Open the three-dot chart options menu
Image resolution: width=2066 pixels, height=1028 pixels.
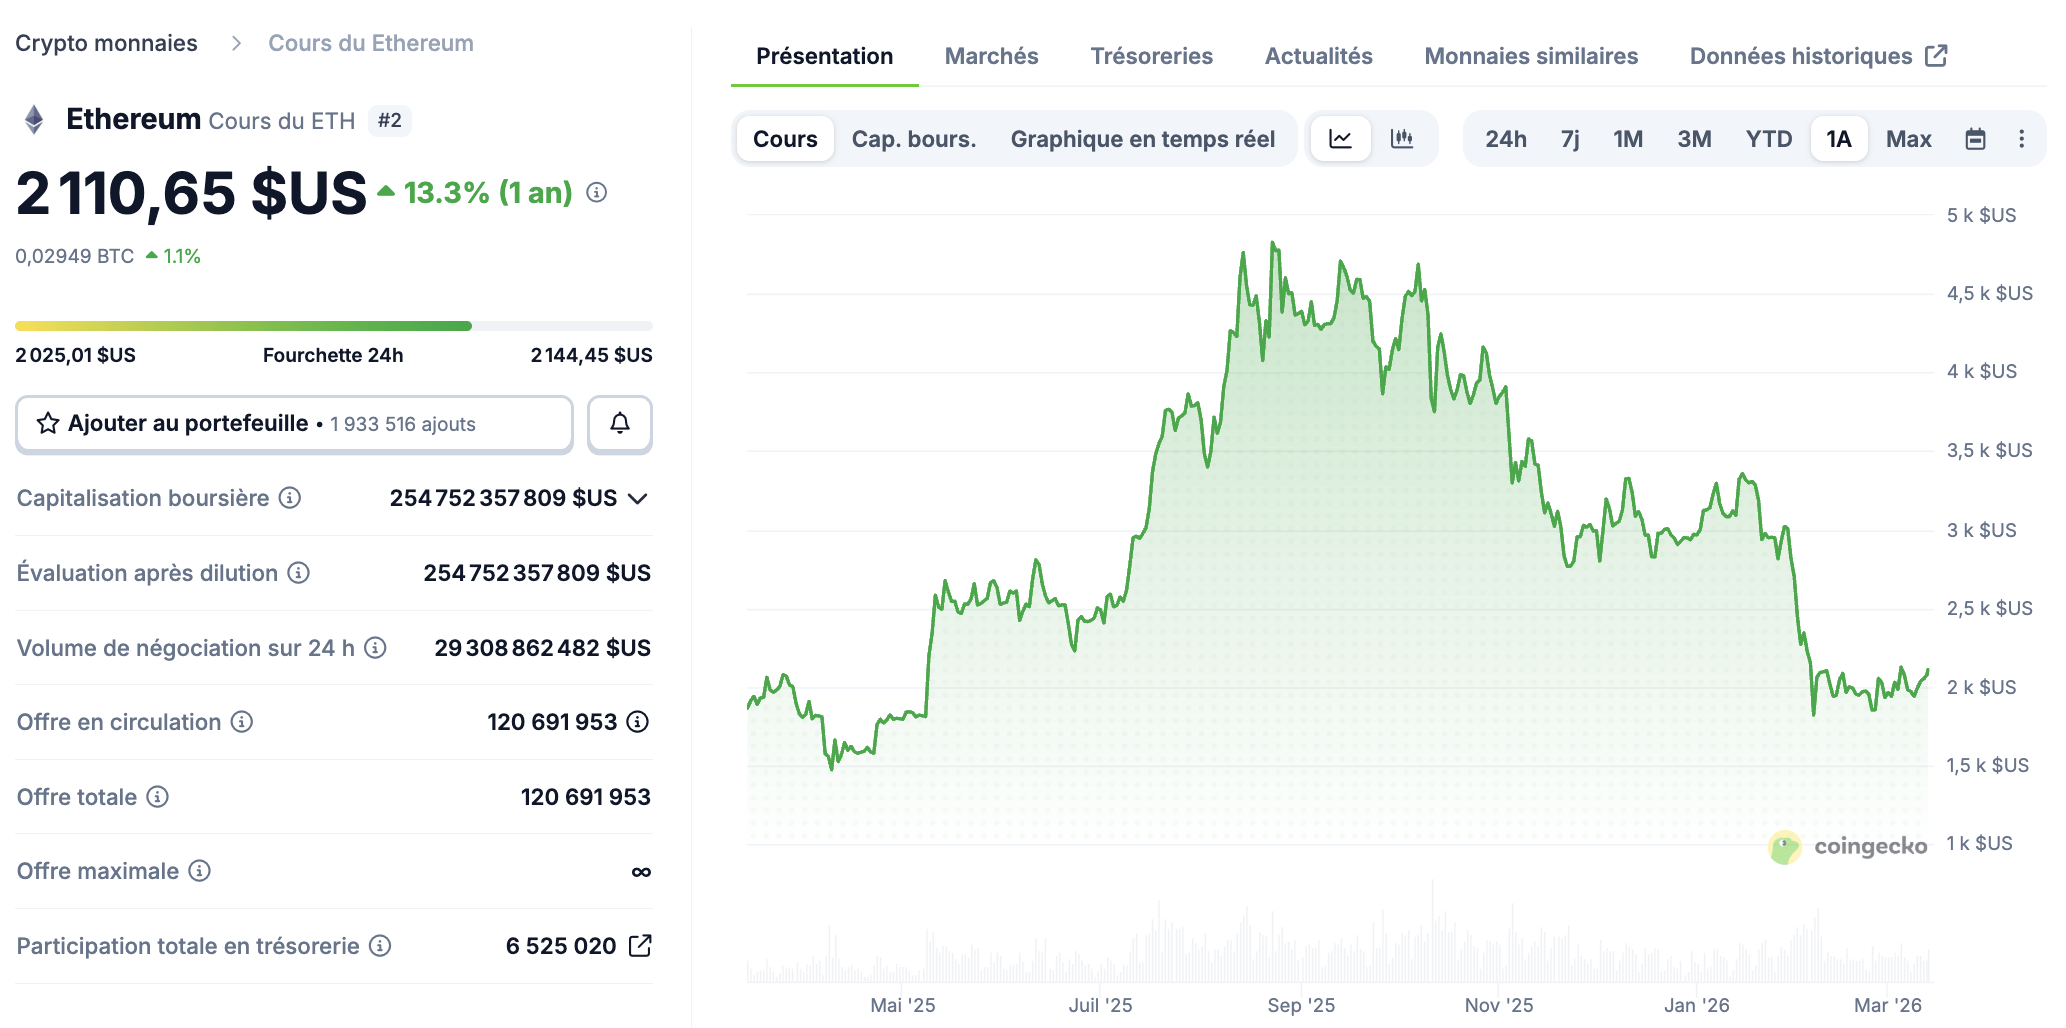[2021, 139]
